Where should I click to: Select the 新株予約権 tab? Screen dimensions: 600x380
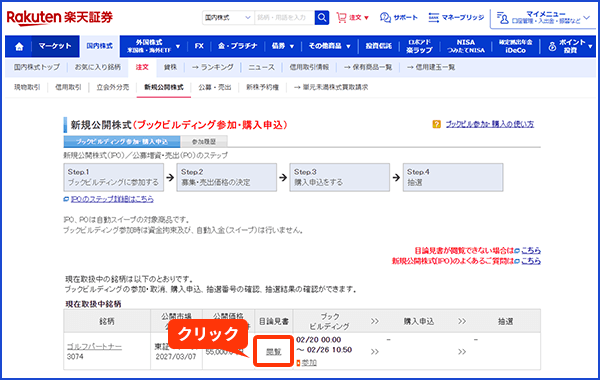[262, 87]
